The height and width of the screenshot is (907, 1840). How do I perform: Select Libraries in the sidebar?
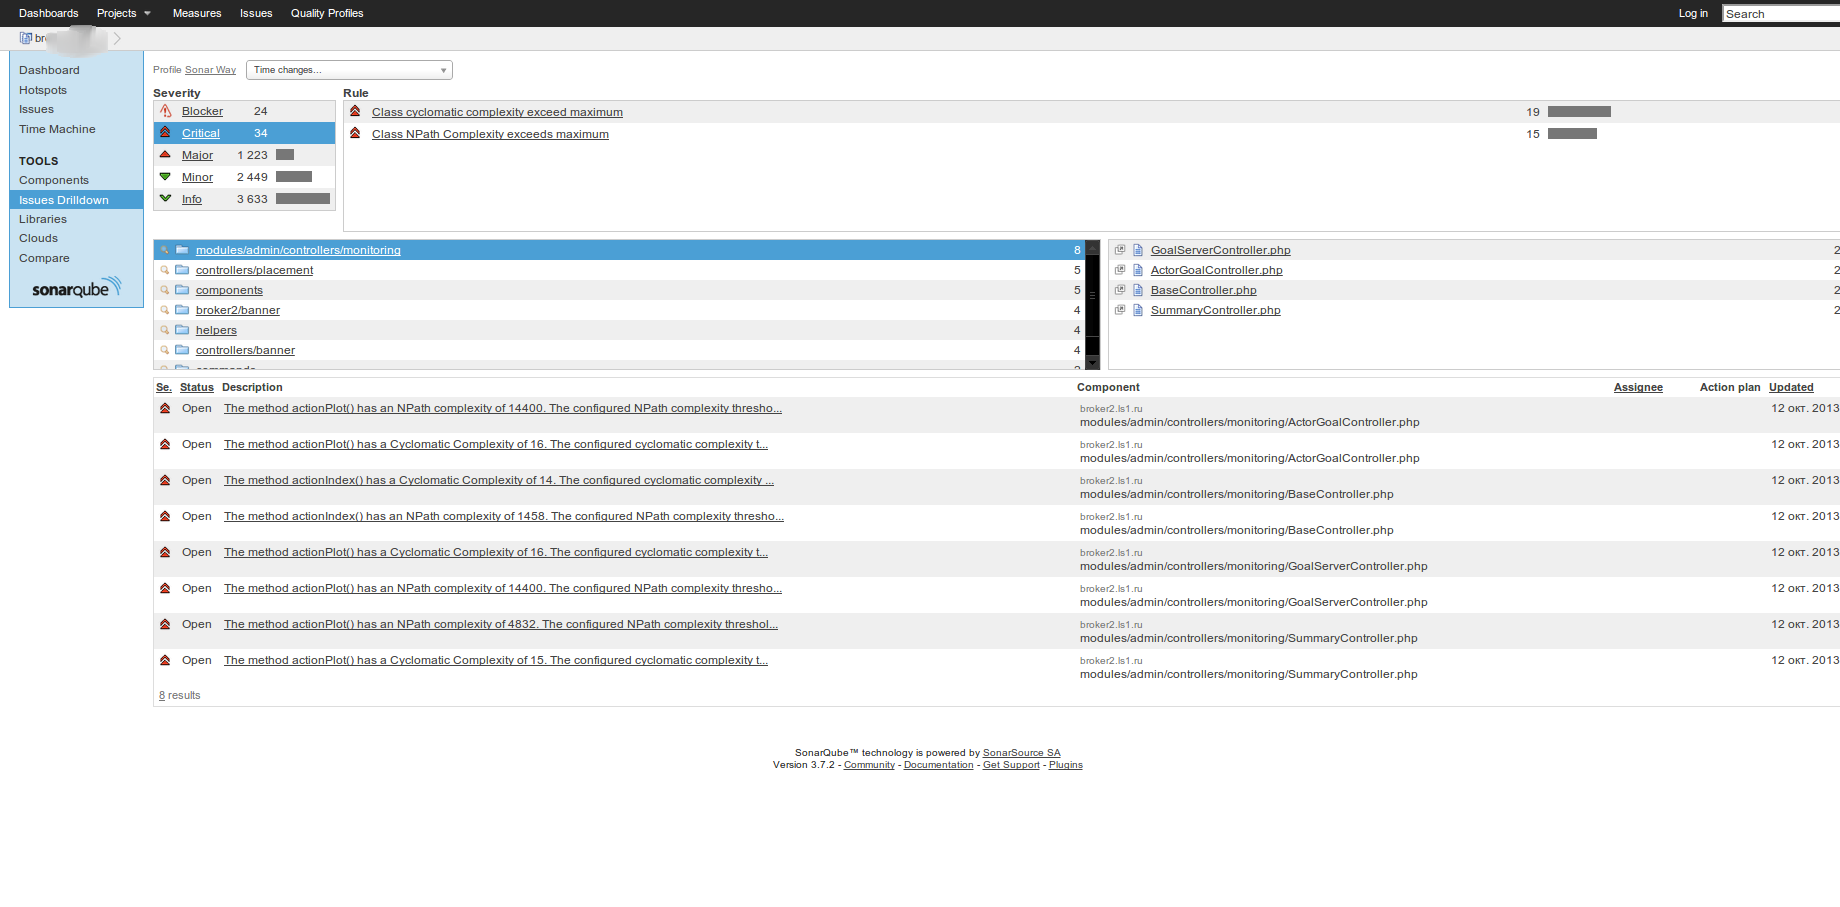click(x=43, y=219)
